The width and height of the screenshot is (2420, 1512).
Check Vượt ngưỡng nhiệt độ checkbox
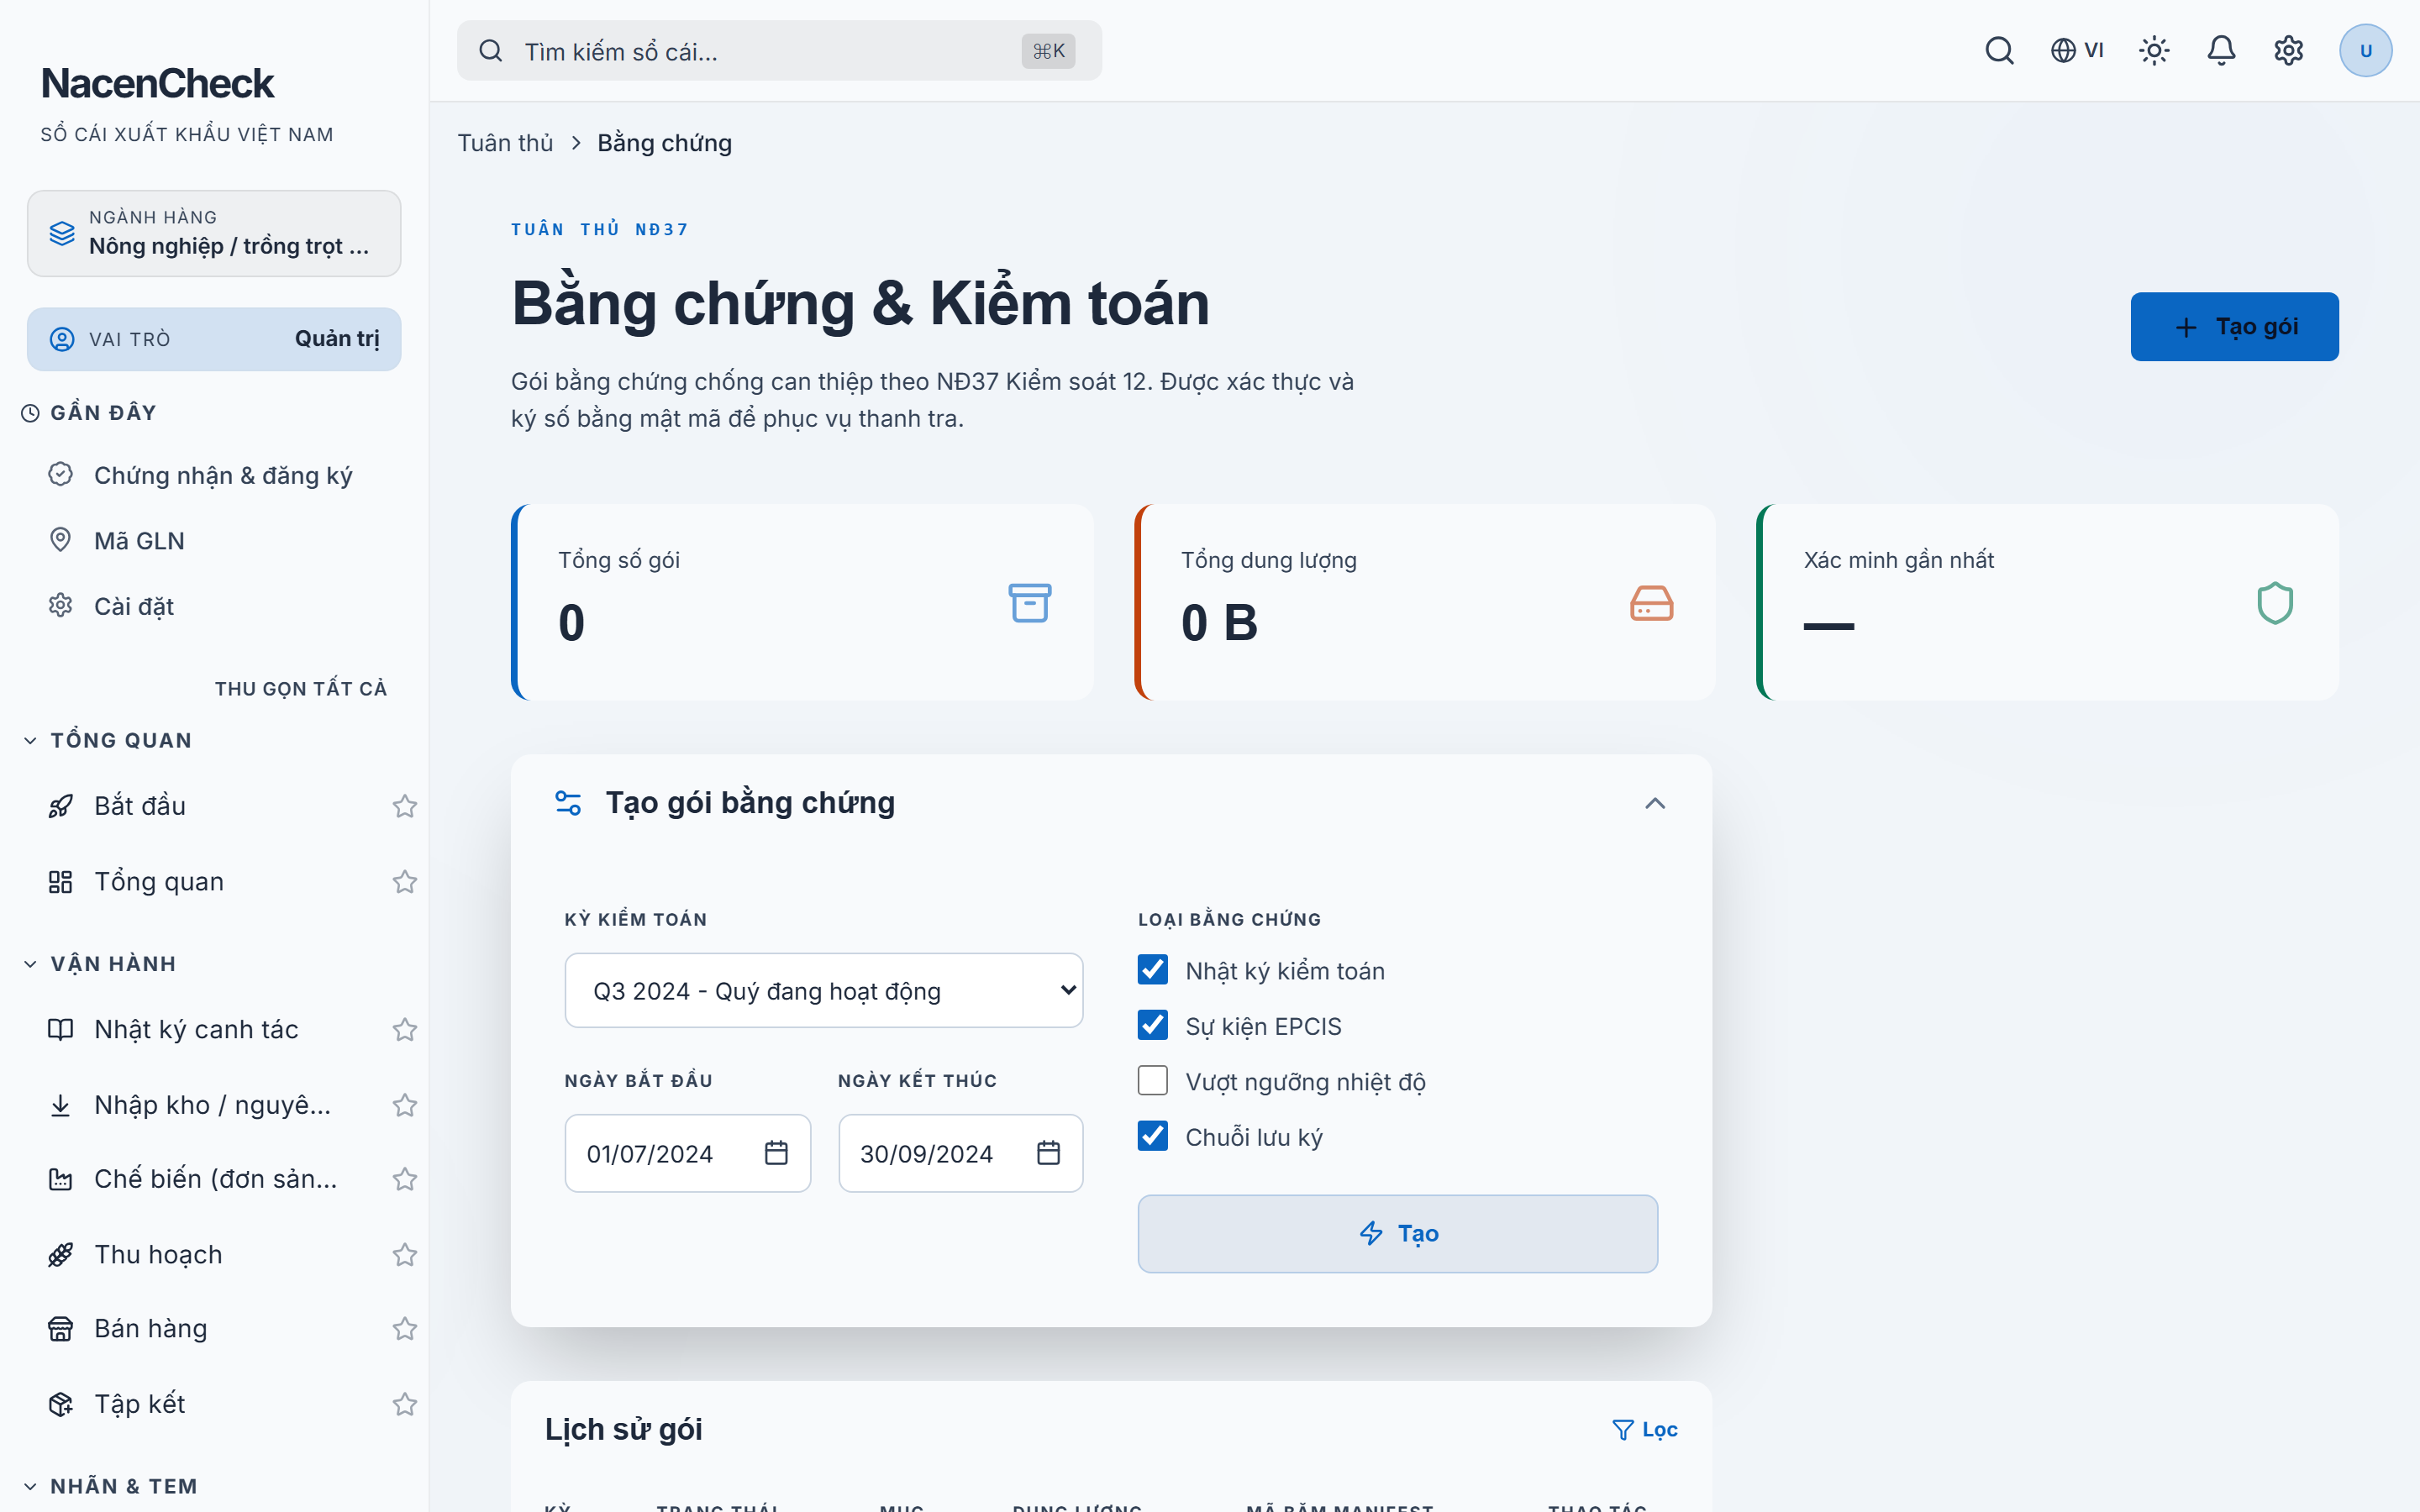point(1153,1081)
